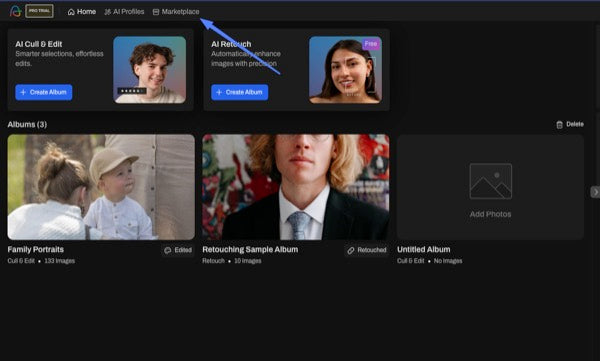Open the Retouching Sample Album thumbnail
This screenshot has width=600, height=361.
click(296, 187)
